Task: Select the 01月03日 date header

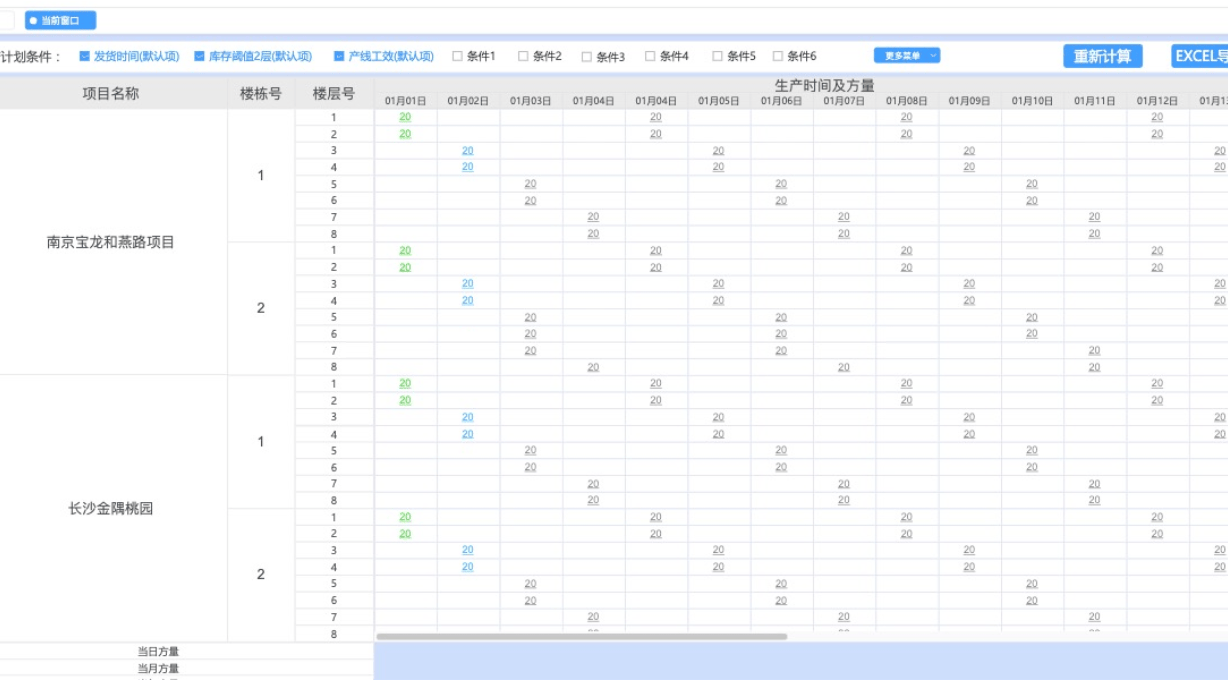Action: click(x=531, y=101)
